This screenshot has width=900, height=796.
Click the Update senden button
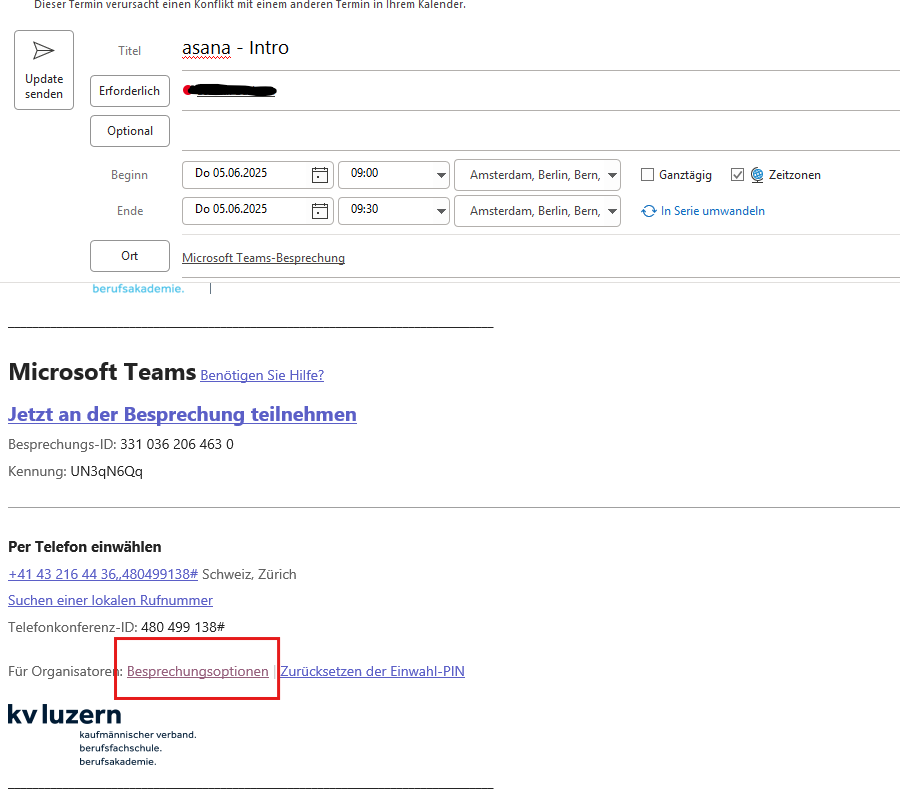point(44,70)
